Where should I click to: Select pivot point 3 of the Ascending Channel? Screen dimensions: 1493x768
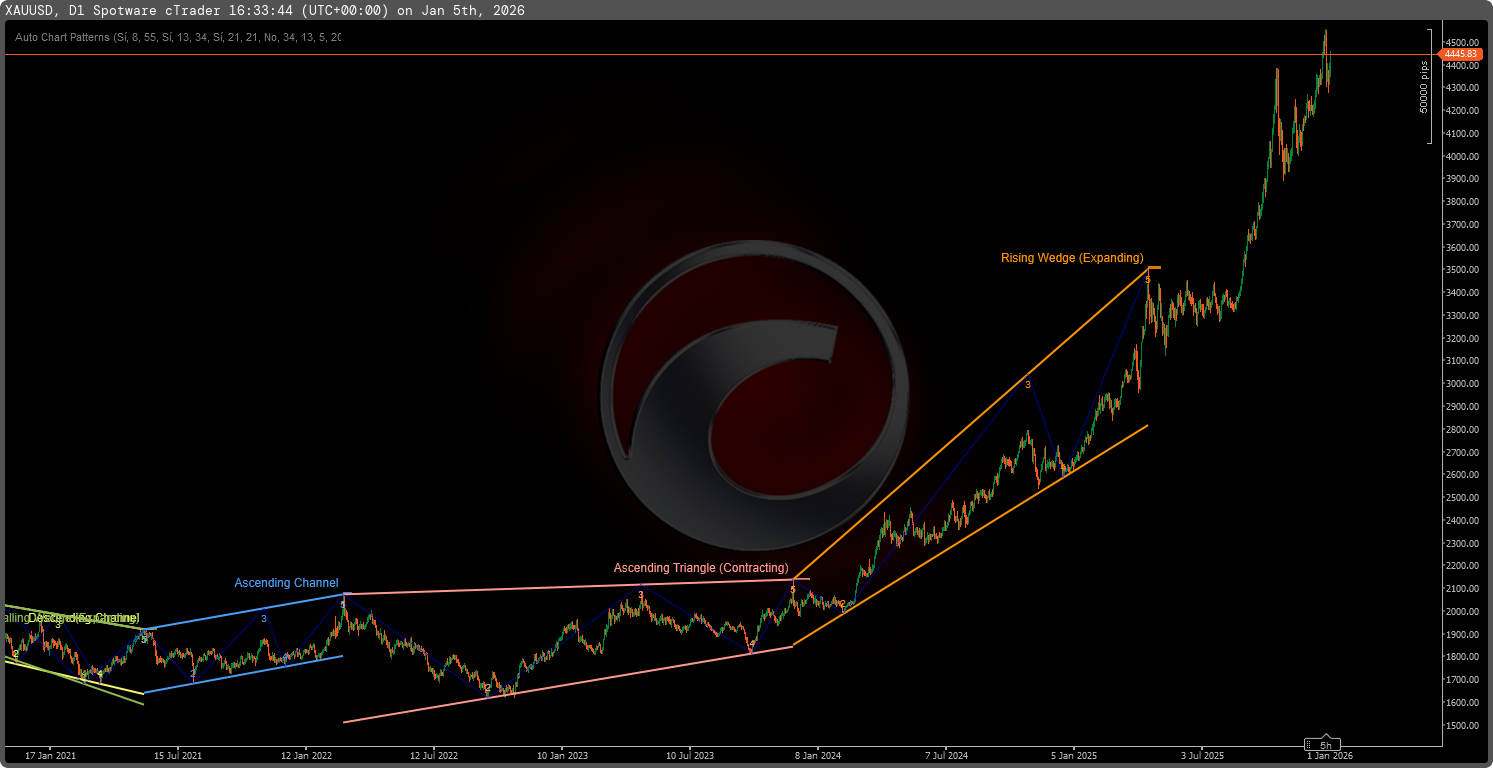click(x=264, y=618)
